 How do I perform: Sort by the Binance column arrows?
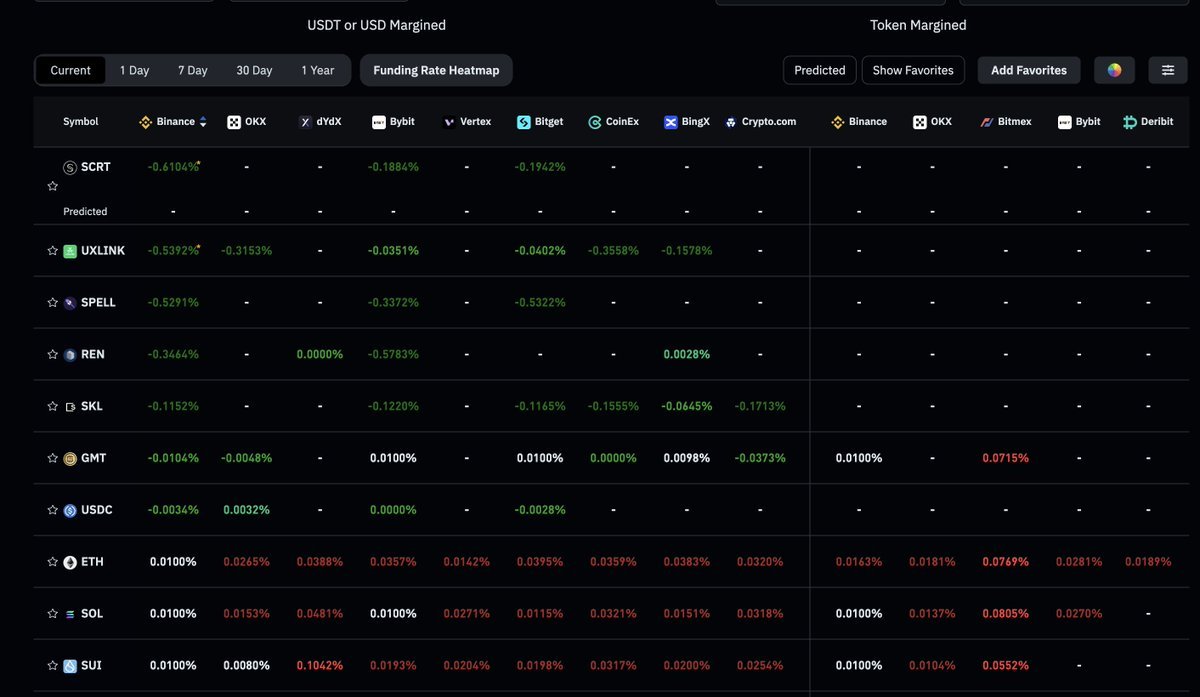coord(203,122)
